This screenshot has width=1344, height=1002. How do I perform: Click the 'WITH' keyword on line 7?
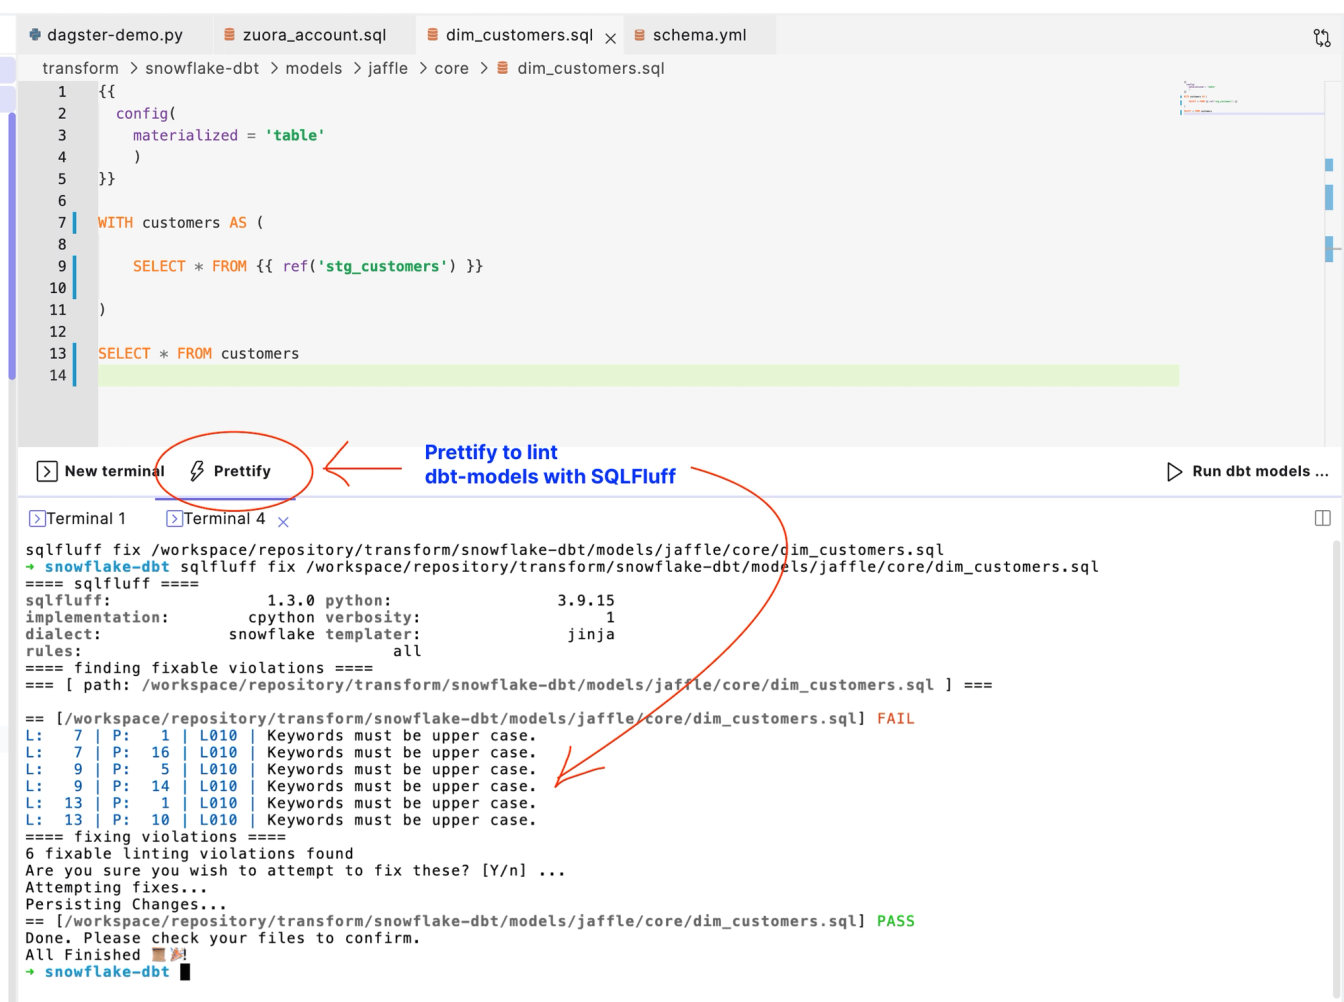coord(115,222)
